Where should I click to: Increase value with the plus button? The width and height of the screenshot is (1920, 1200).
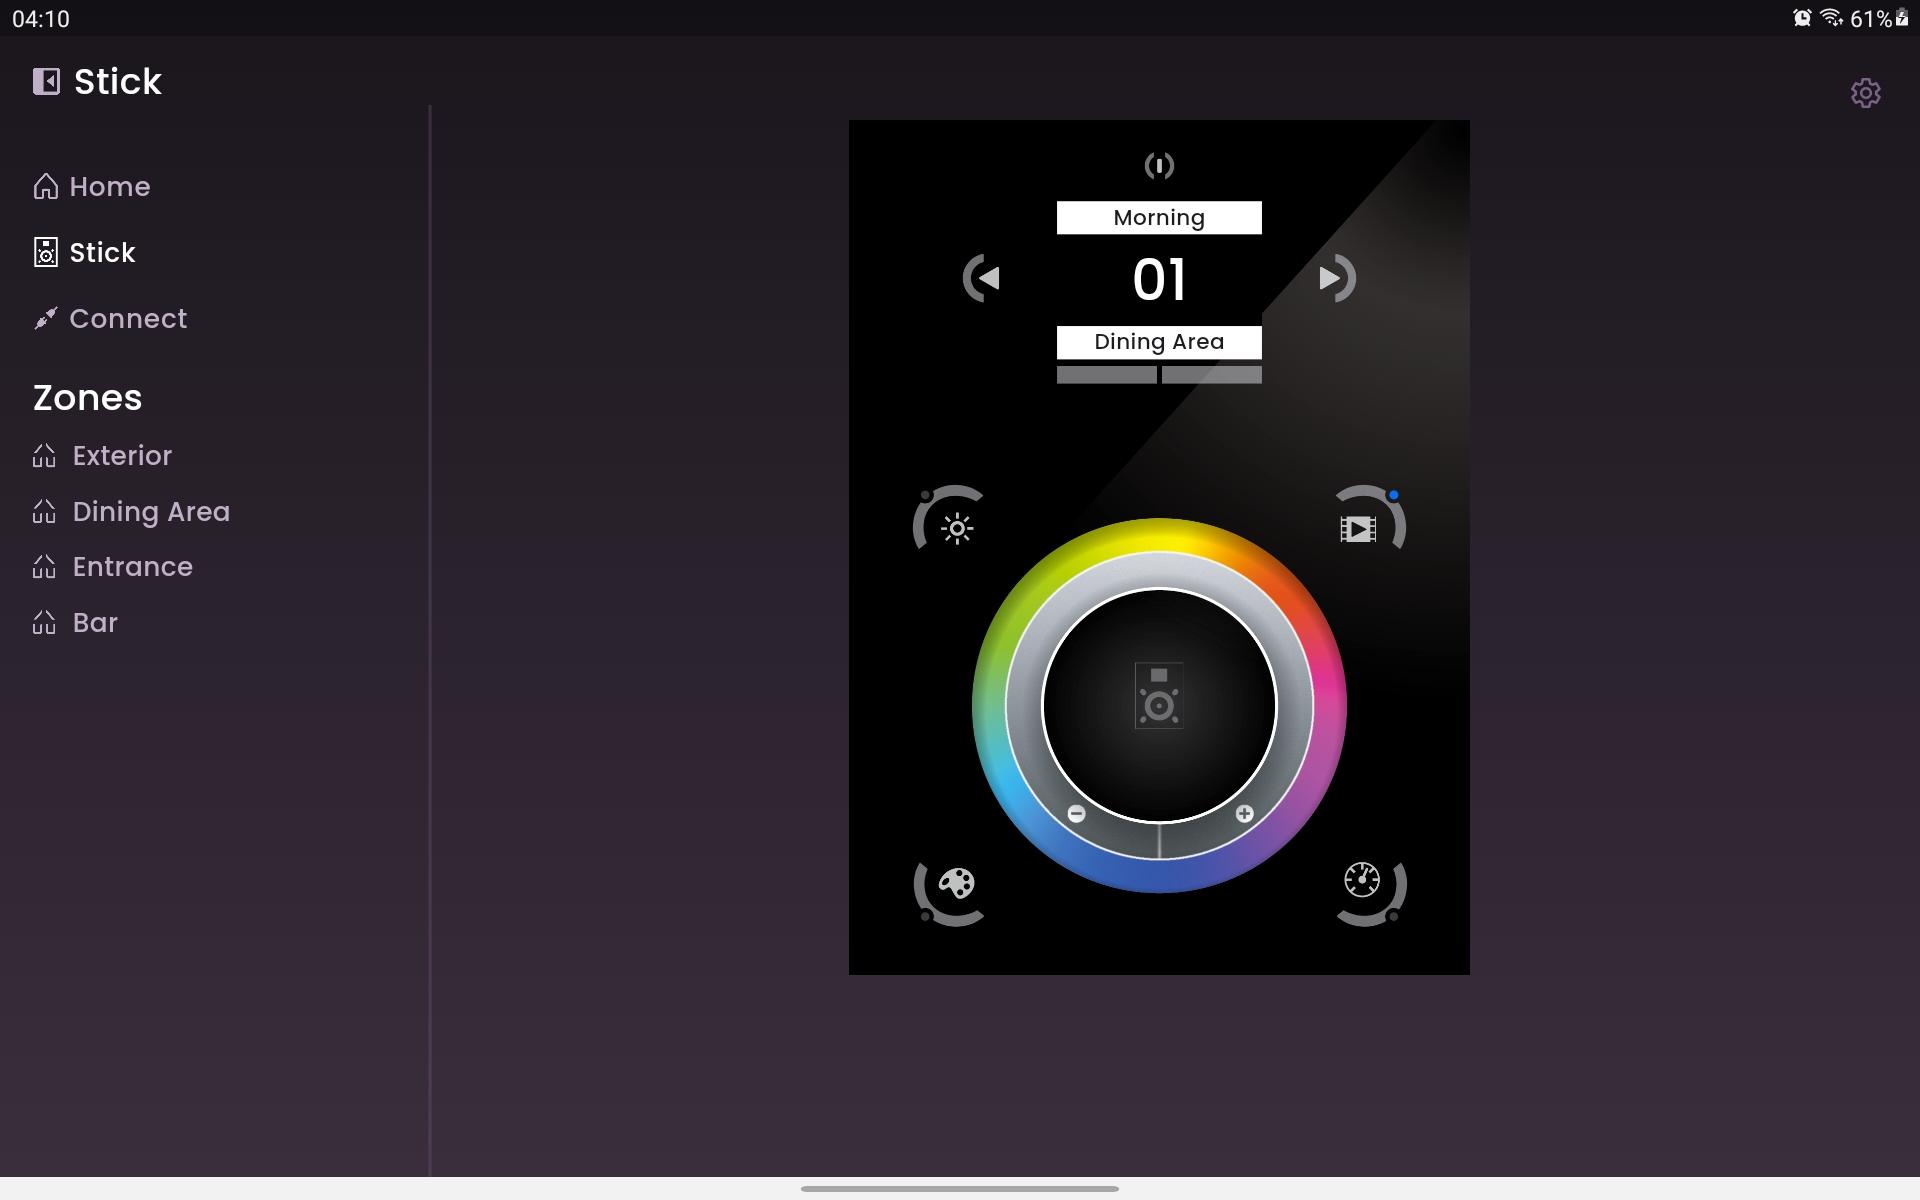point(1244,814)
